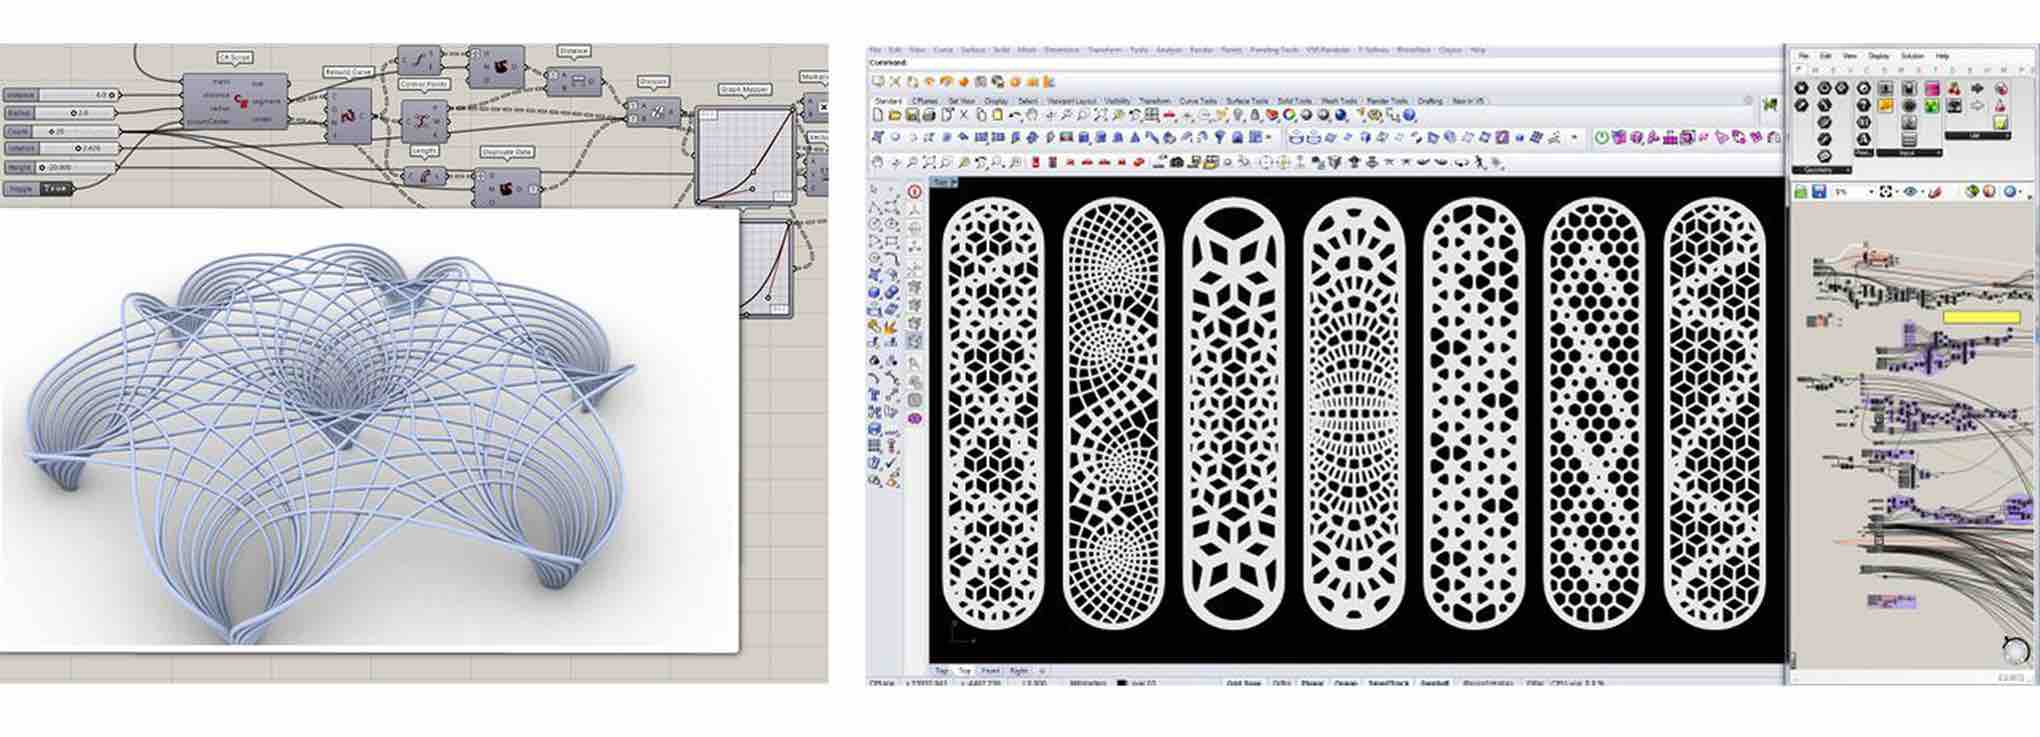This screenshot has width=2040, height=737.
Task: Expand the Util panel bar in Grasshopper
Action: [1977, 135]
